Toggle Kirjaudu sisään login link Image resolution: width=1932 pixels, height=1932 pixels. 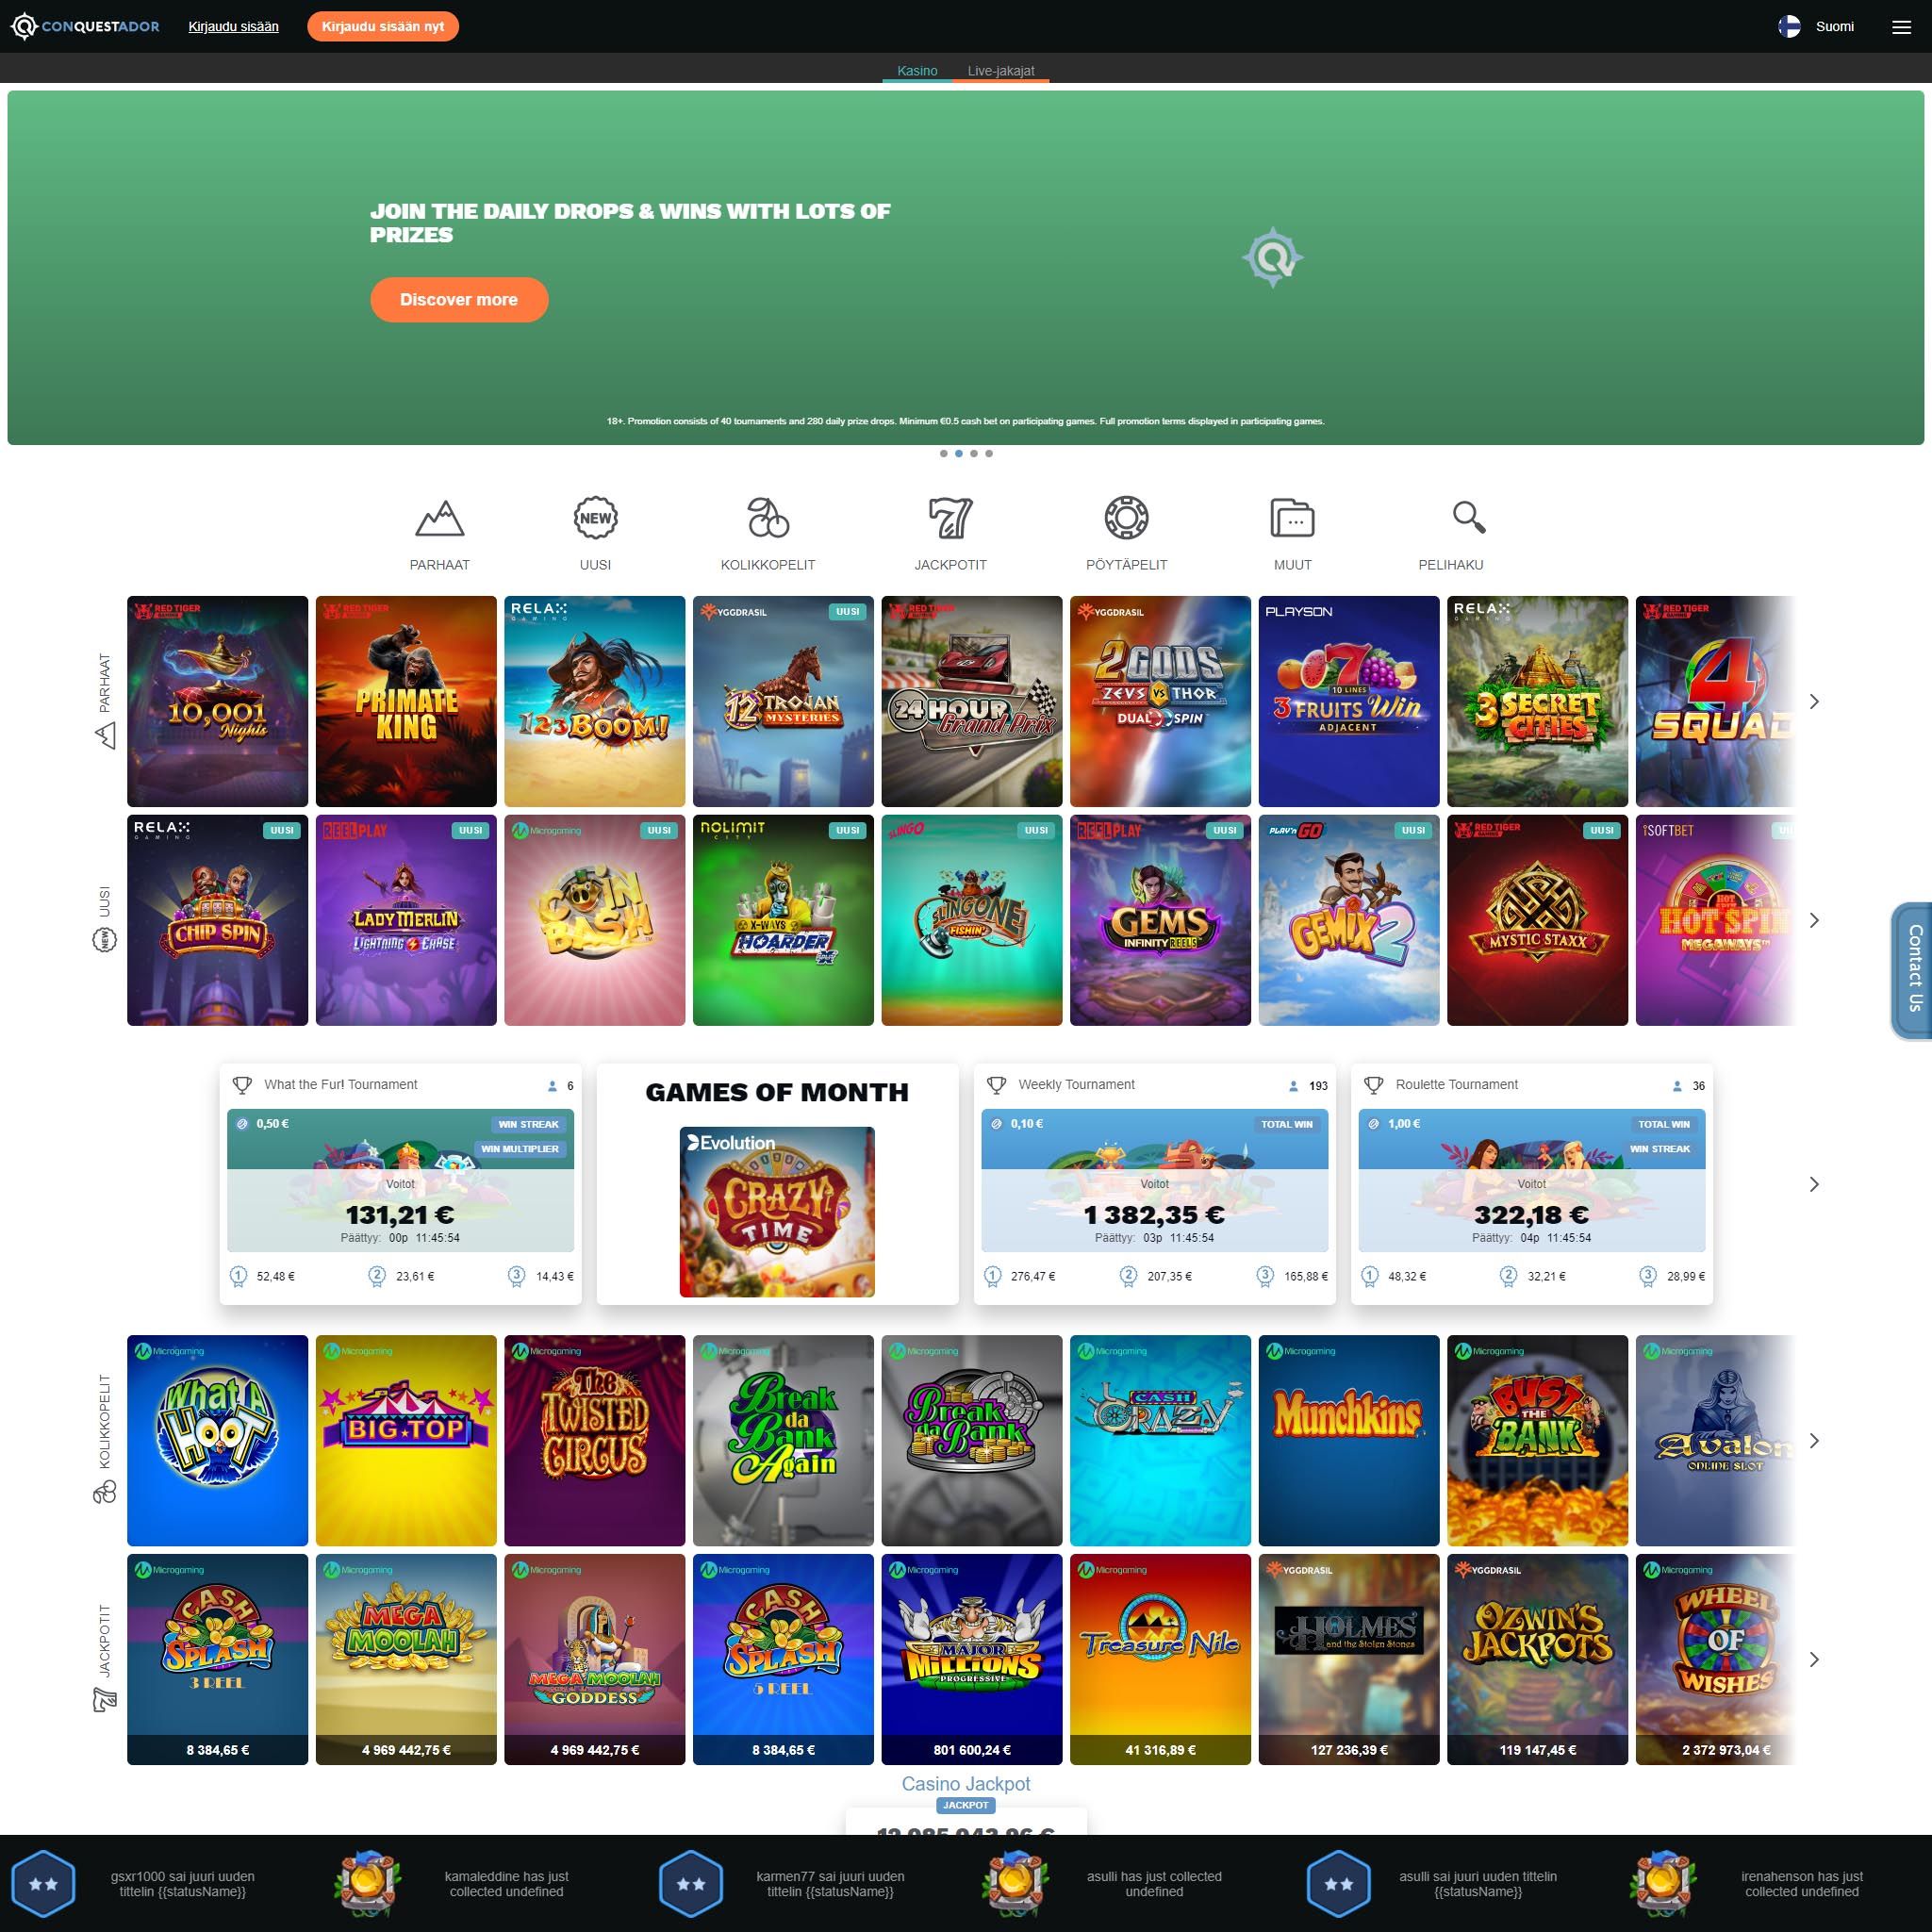(232, 26)
